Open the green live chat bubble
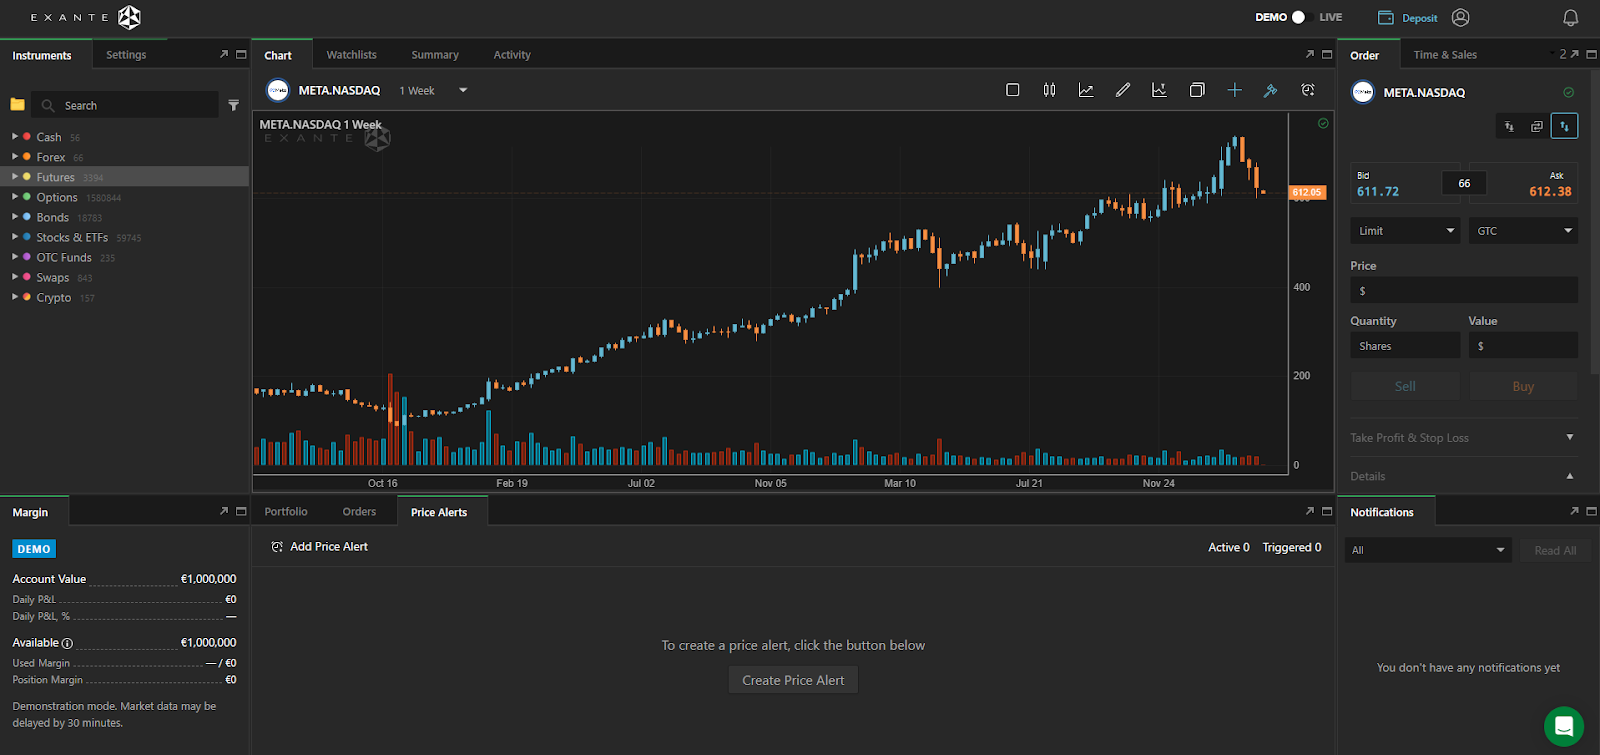This screenshot has width=1600, height=755. [1564, 727]
